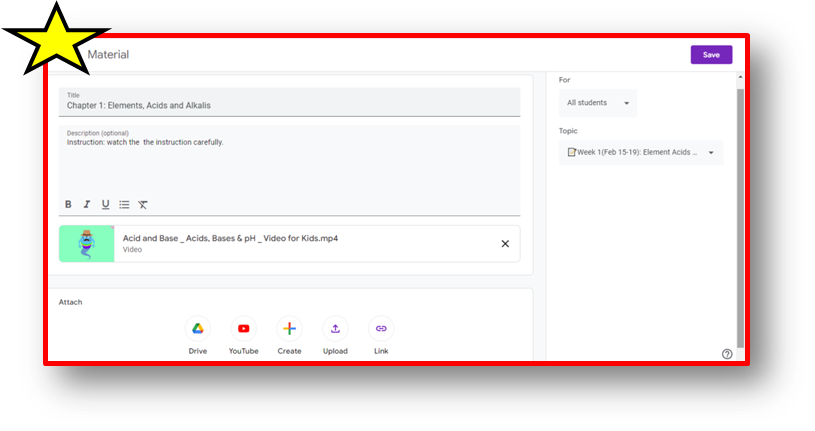The image size is (815, 431).
Task: Click the video file name Acid and Base
Action: (x=230, y=238)
